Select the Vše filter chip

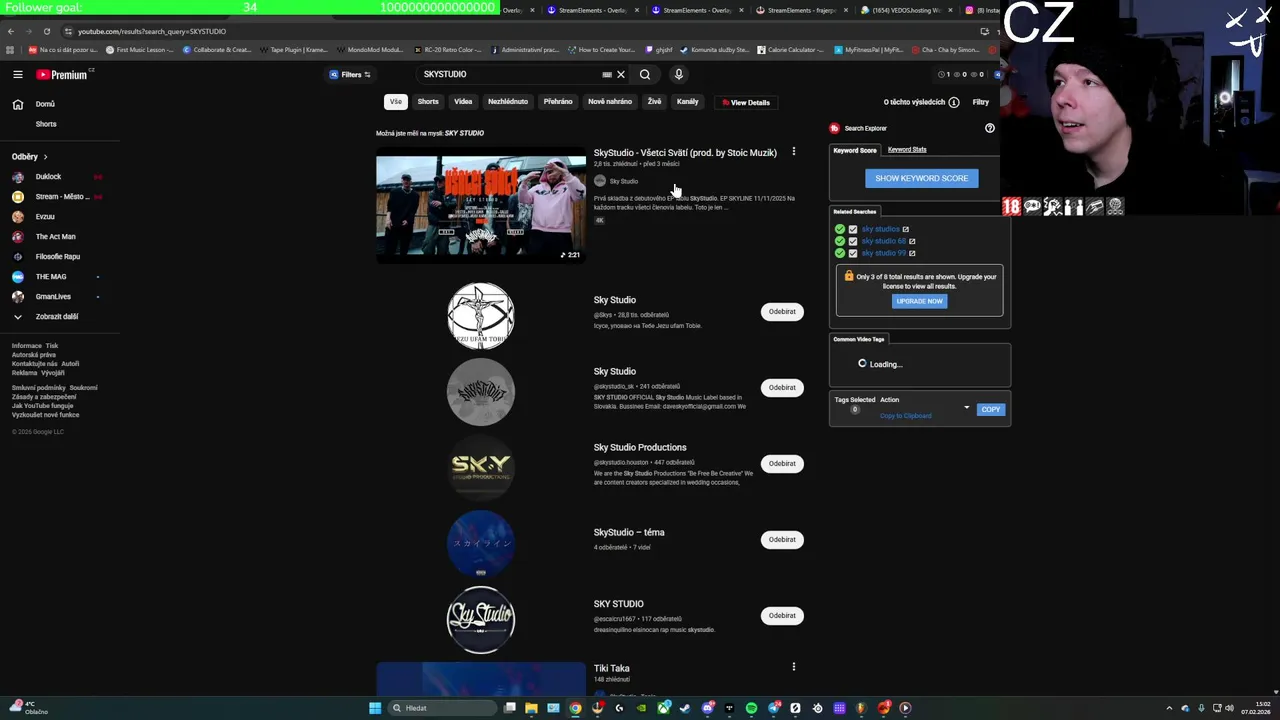pos(396,102)
